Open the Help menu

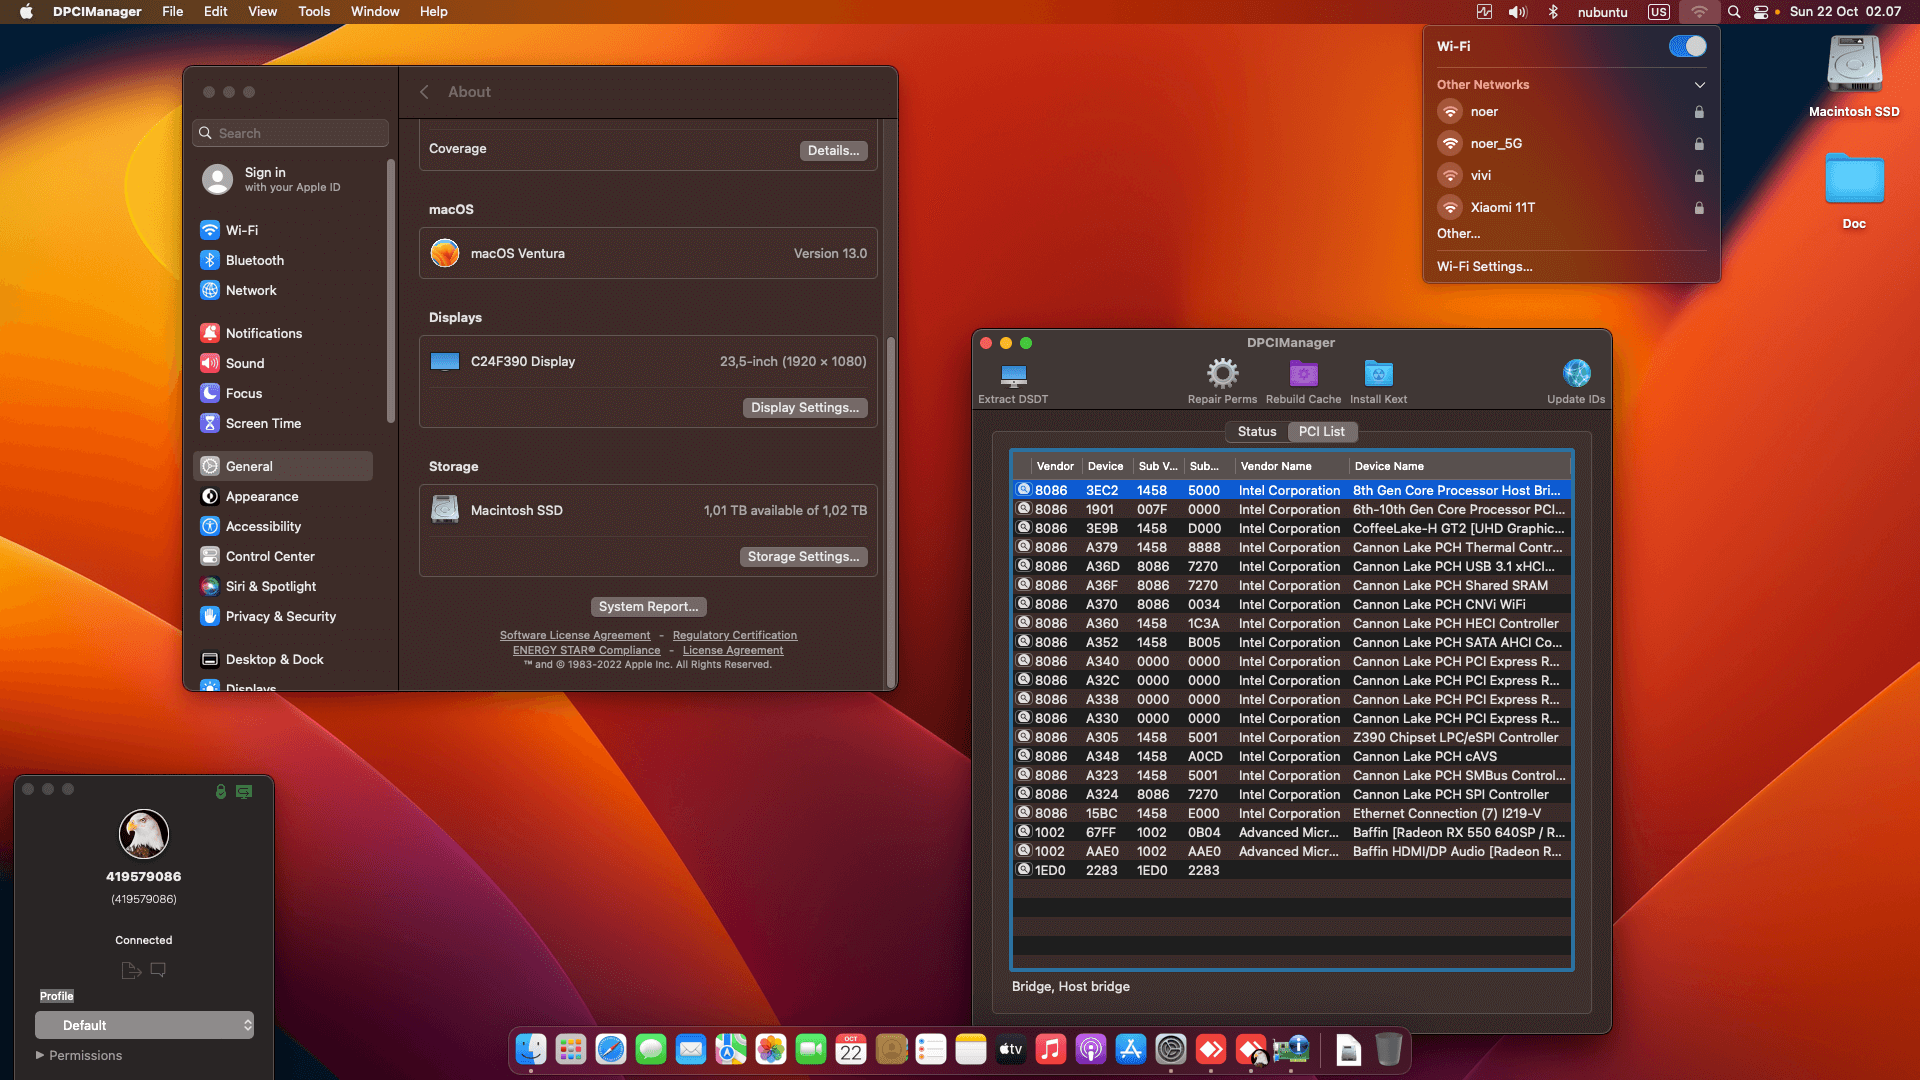click(433, 12)
